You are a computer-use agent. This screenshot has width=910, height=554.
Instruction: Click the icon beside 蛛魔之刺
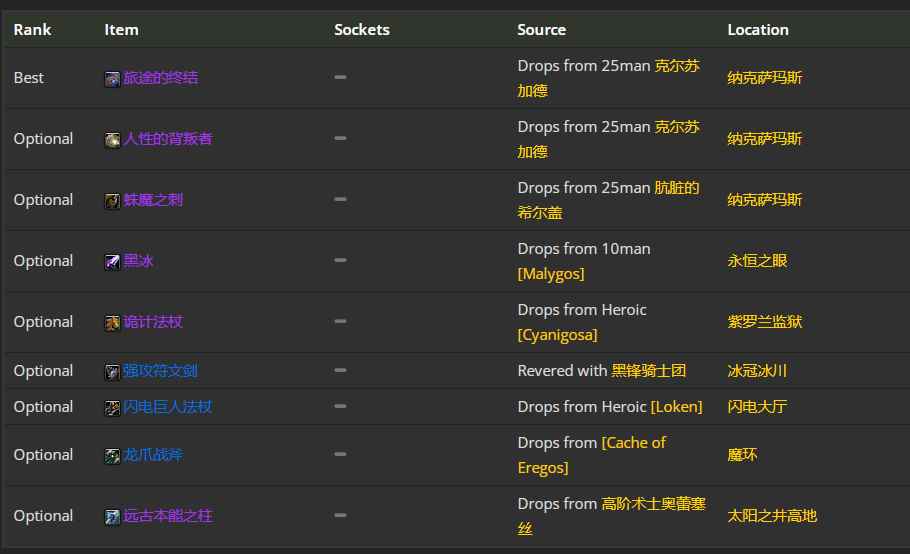[112, 200]
